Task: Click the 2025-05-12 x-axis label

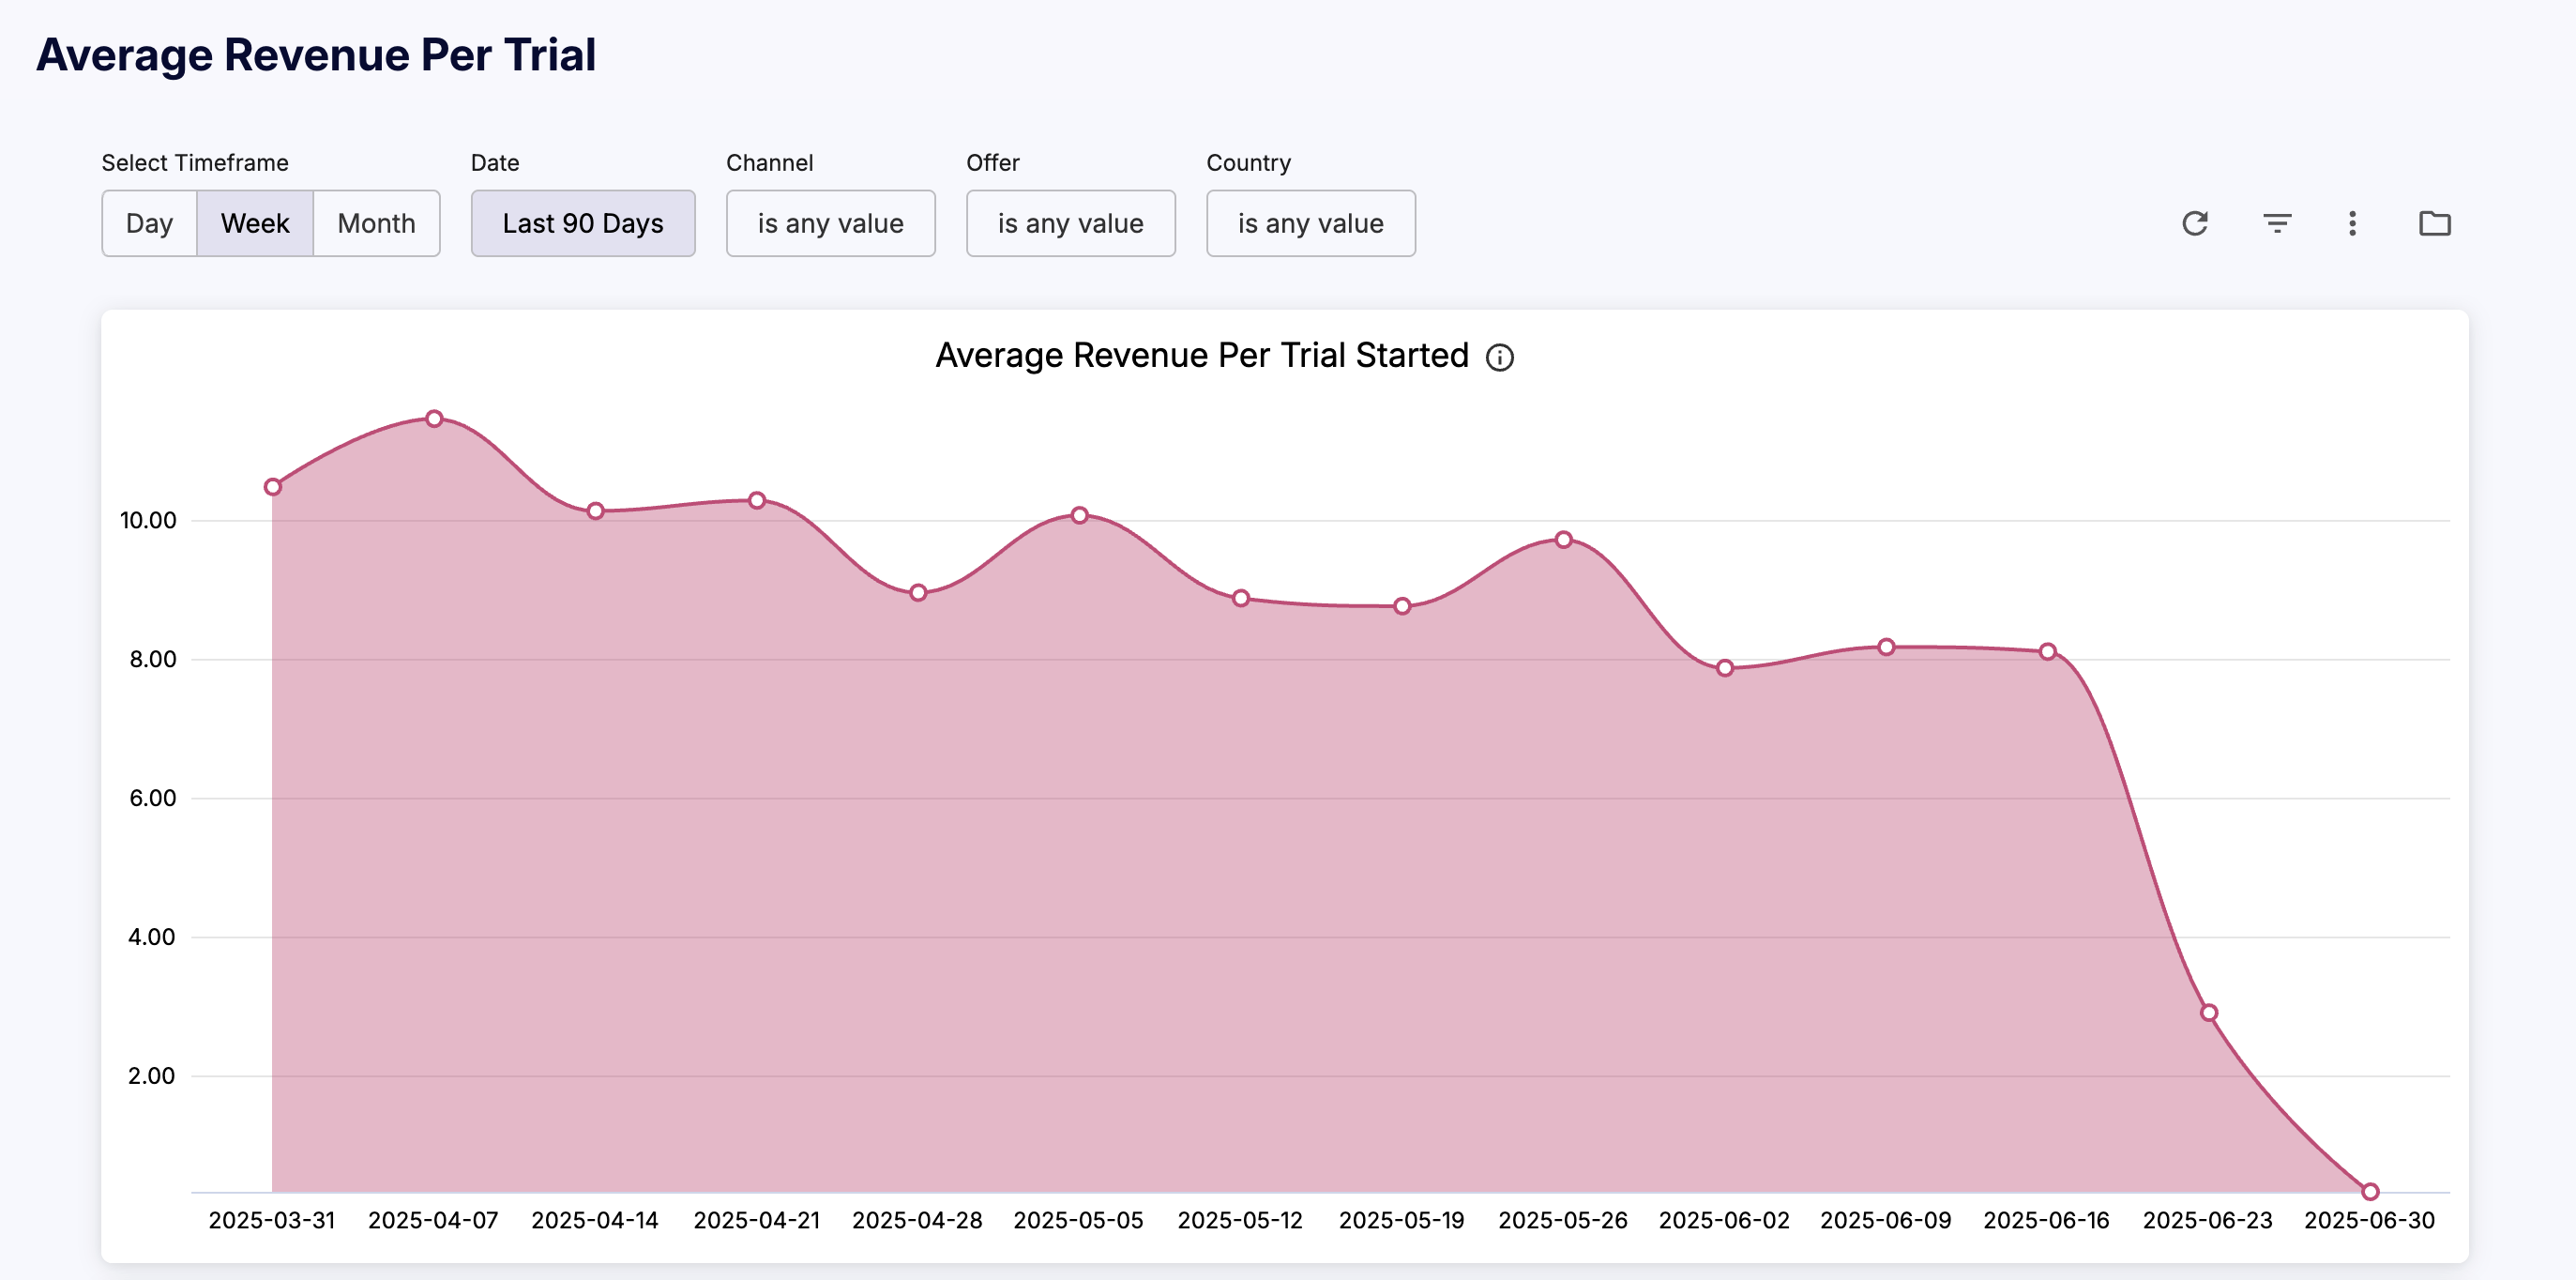Action: 1240,1220
